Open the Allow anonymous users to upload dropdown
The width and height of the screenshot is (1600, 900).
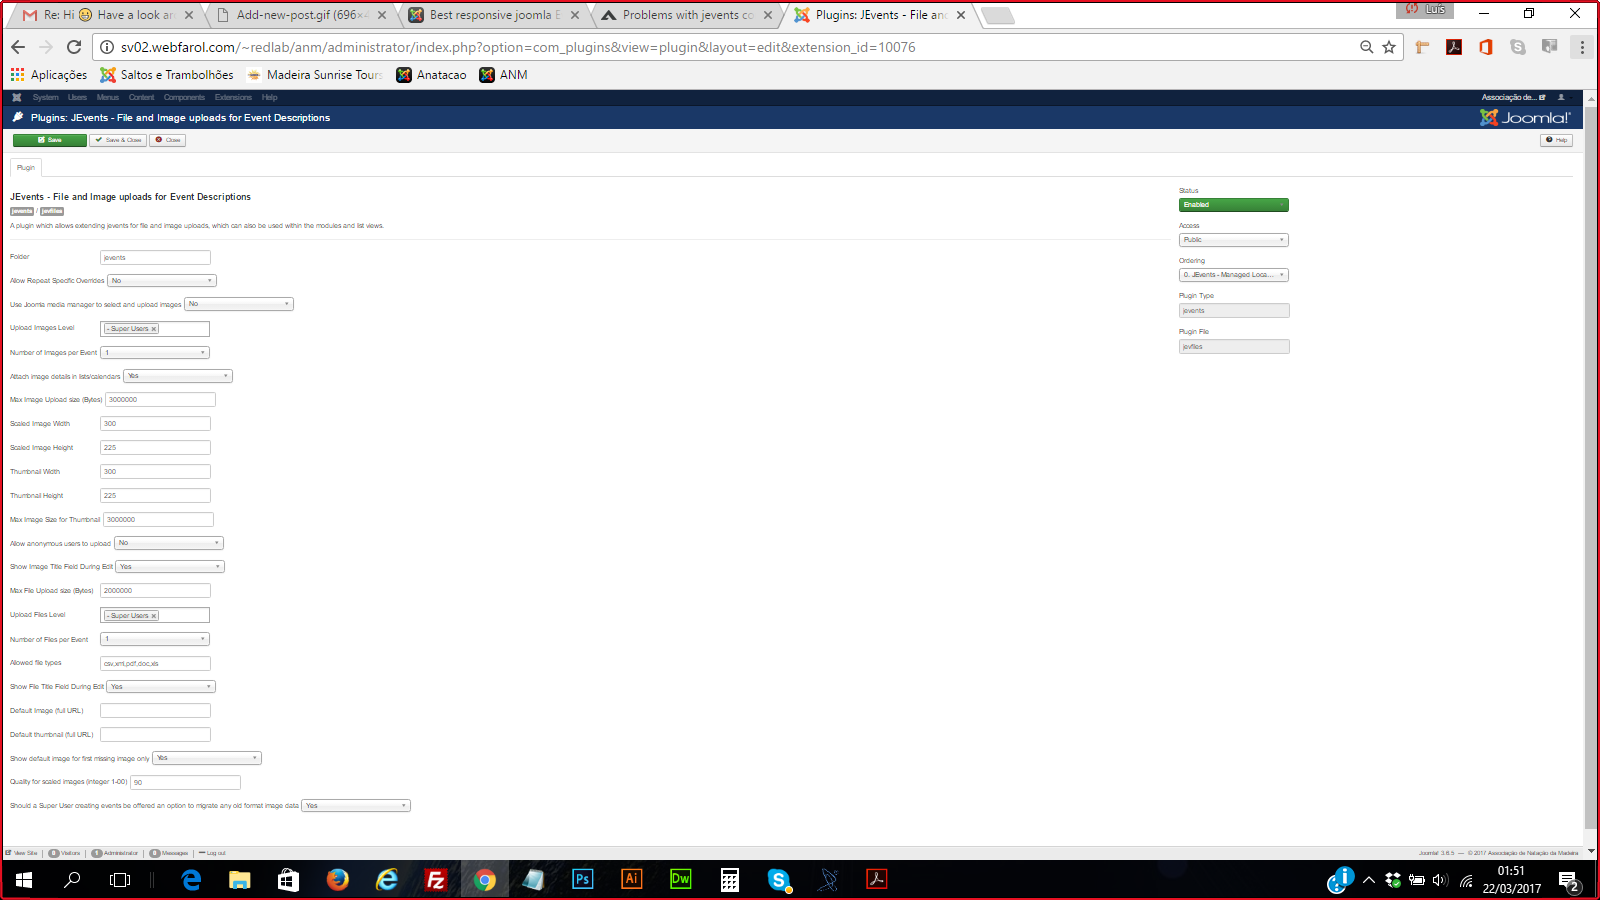pos(169,543)
